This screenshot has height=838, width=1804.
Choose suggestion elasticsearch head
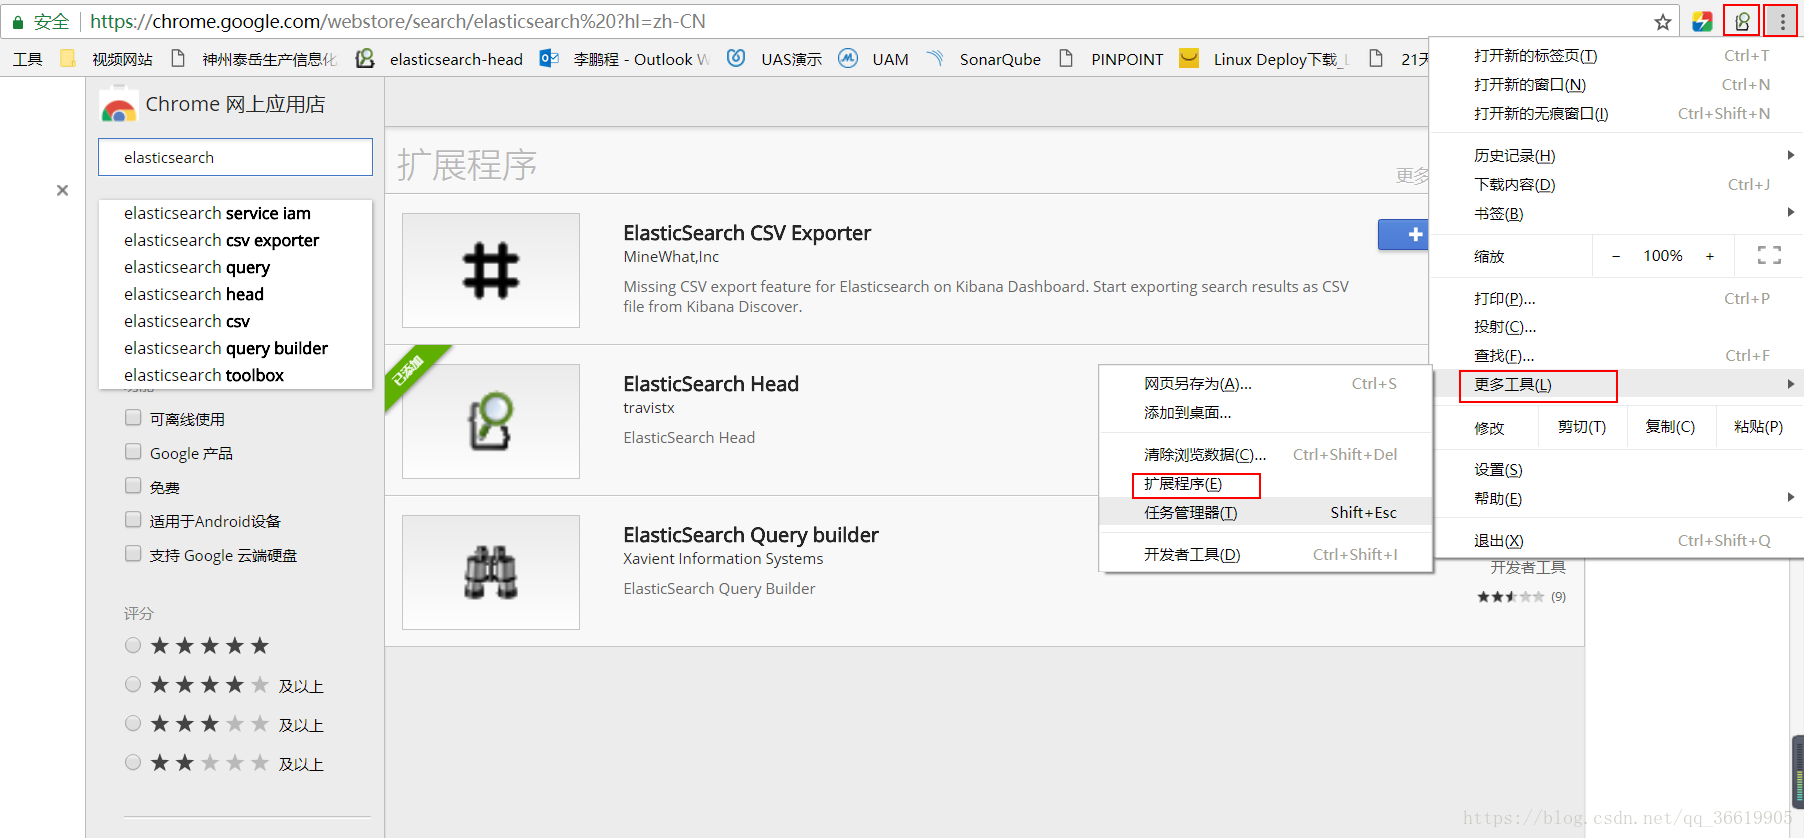coord(235,294)
